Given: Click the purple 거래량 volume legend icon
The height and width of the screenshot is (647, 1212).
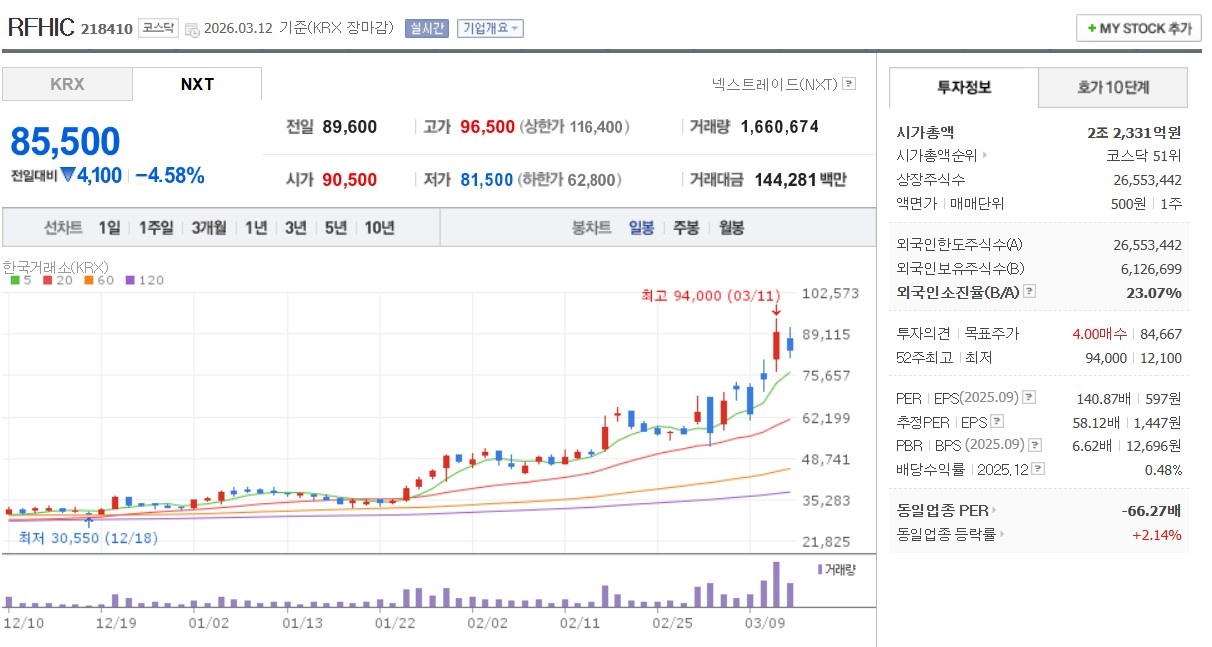Looking at the screenshot, I should [x=818, y=567].
